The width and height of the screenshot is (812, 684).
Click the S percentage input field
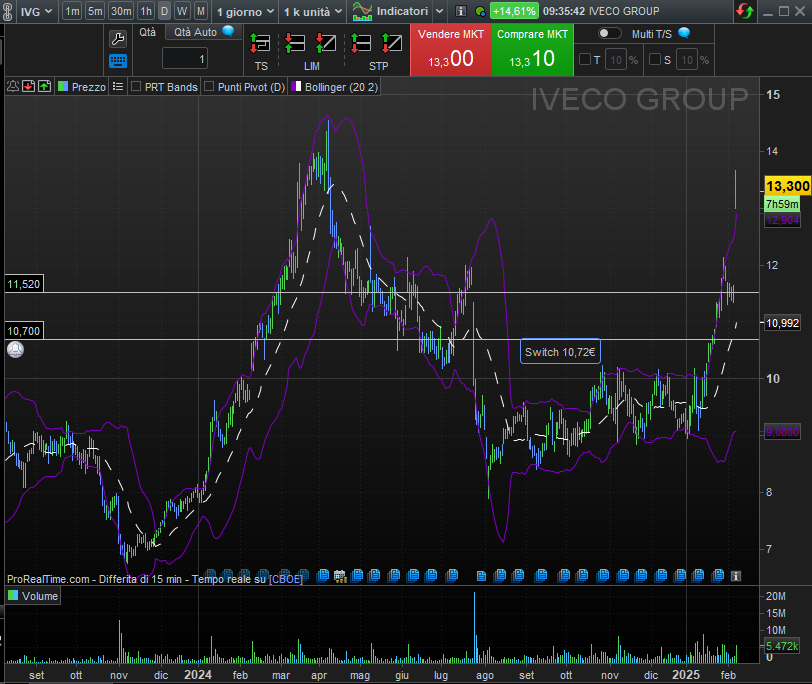tap(687, 60)
